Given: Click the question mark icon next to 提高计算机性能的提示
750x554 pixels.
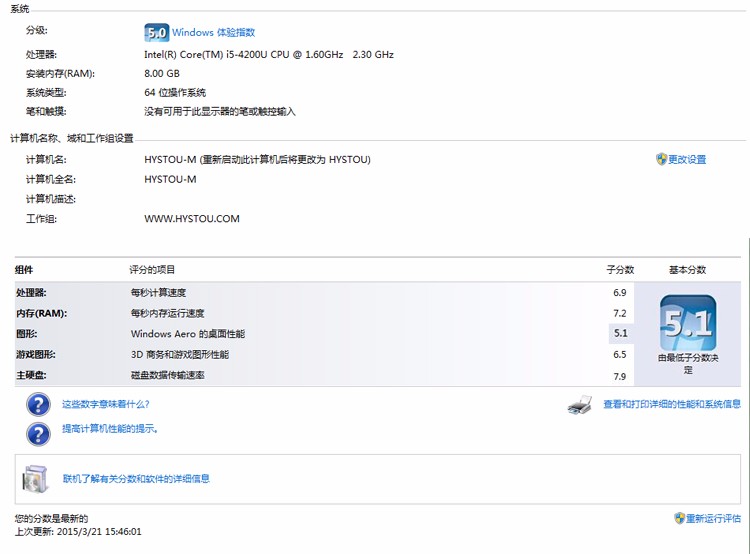Looking at the screenshot, I should click(38, 434).
